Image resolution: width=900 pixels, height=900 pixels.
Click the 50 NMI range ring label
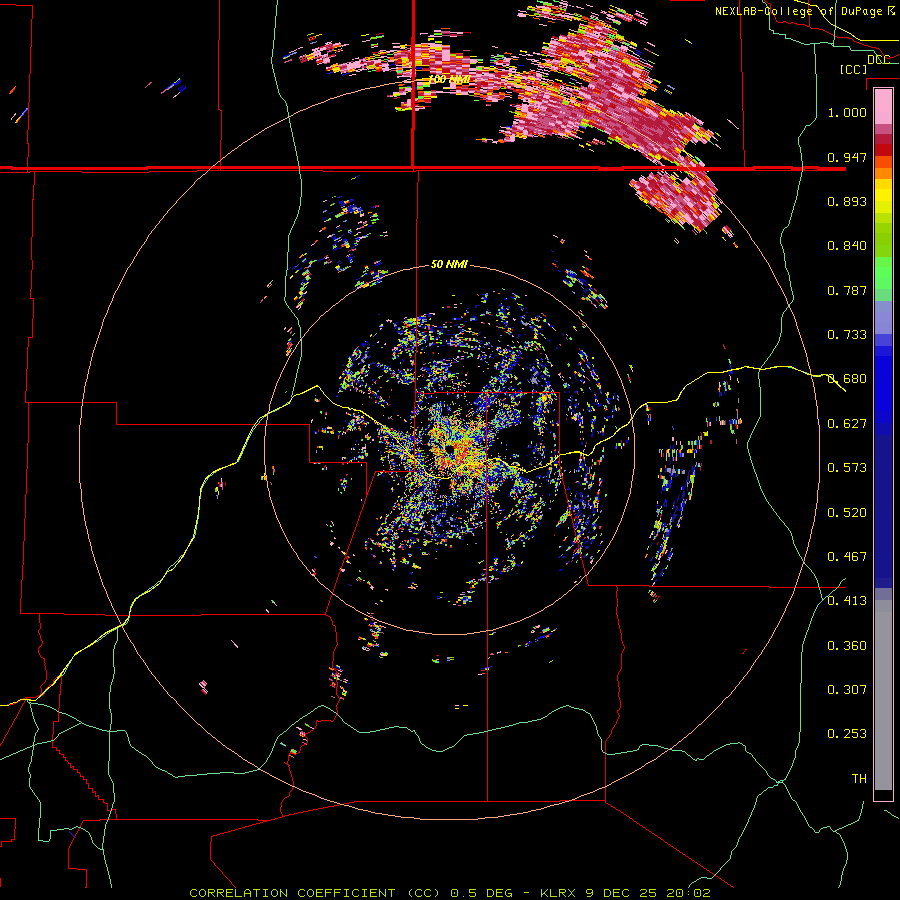pos(449,265)
